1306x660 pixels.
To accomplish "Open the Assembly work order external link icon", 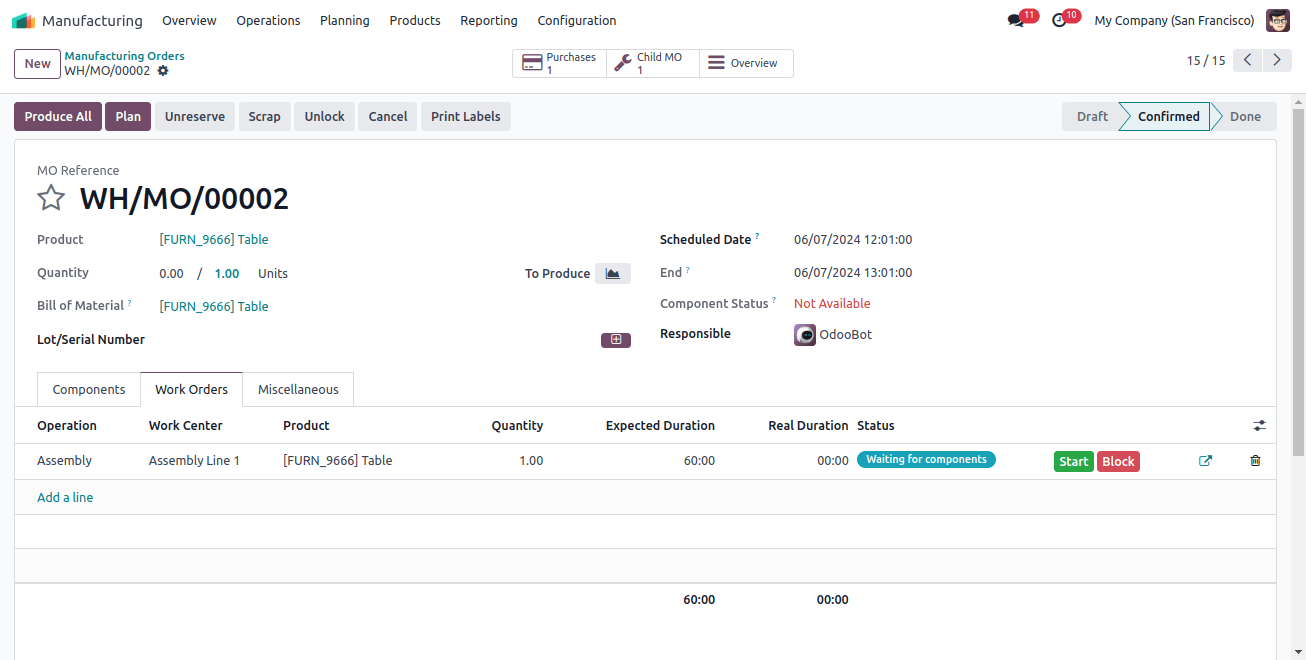I will (1205, 461).
